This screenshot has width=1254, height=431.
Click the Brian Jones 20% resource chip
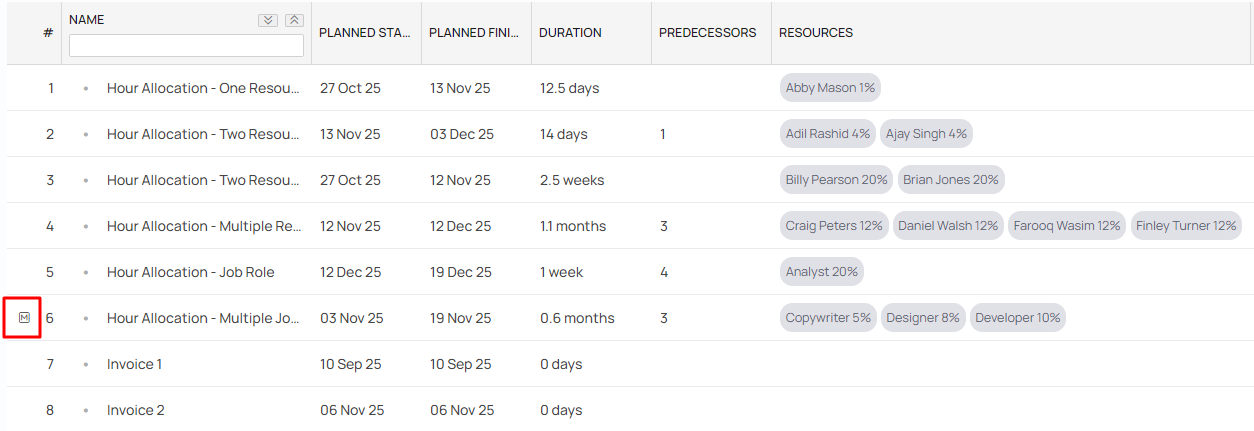(x=951, y=180)
